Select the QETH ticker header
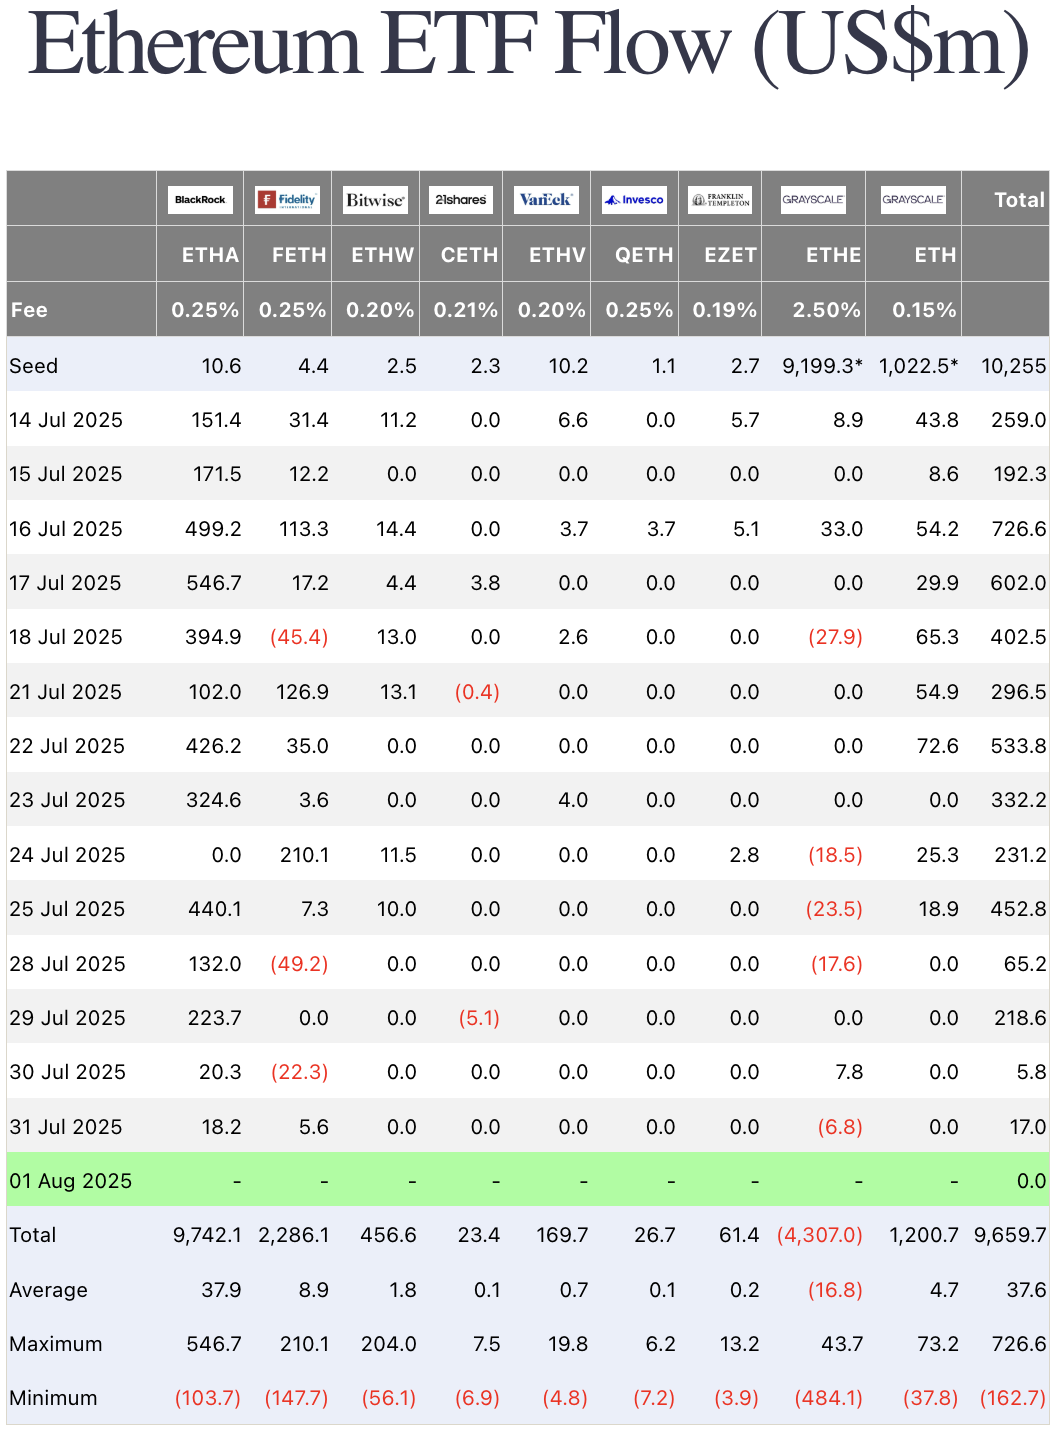 click(x=644, y=255)
